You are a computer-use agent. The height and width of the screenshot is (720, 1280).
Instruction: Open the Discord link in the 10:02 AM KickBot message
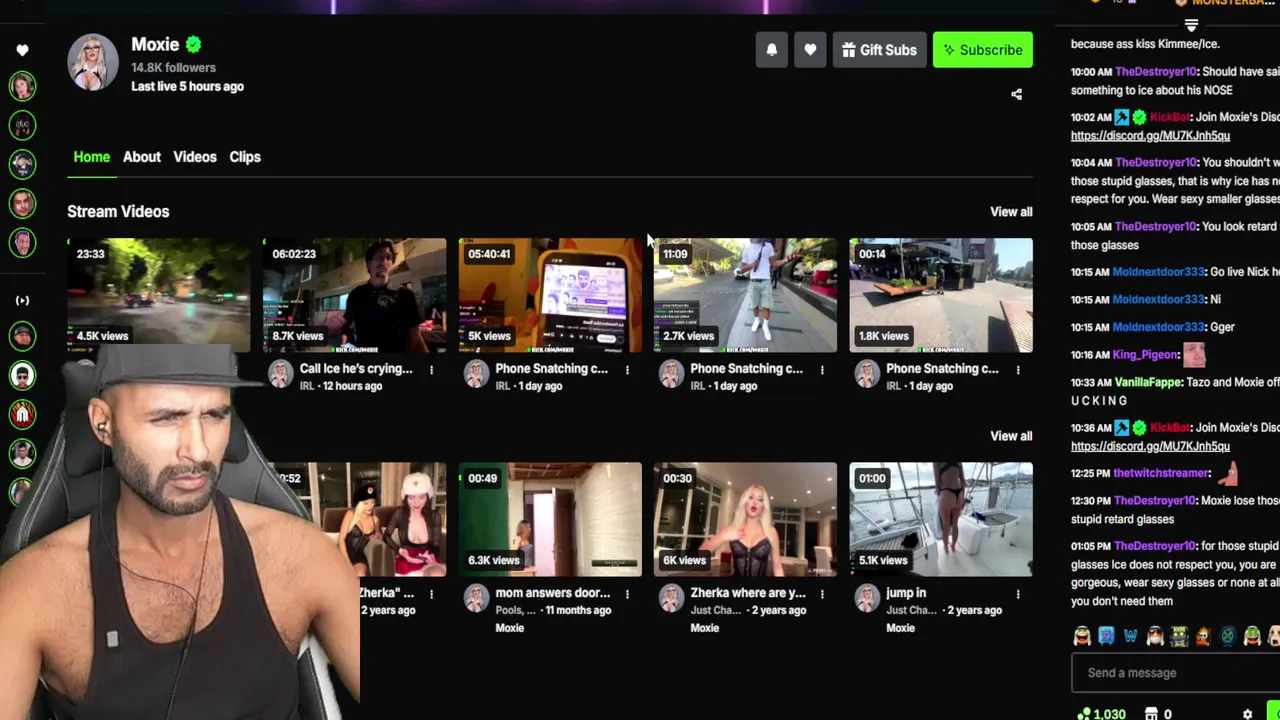[1150, 135]
